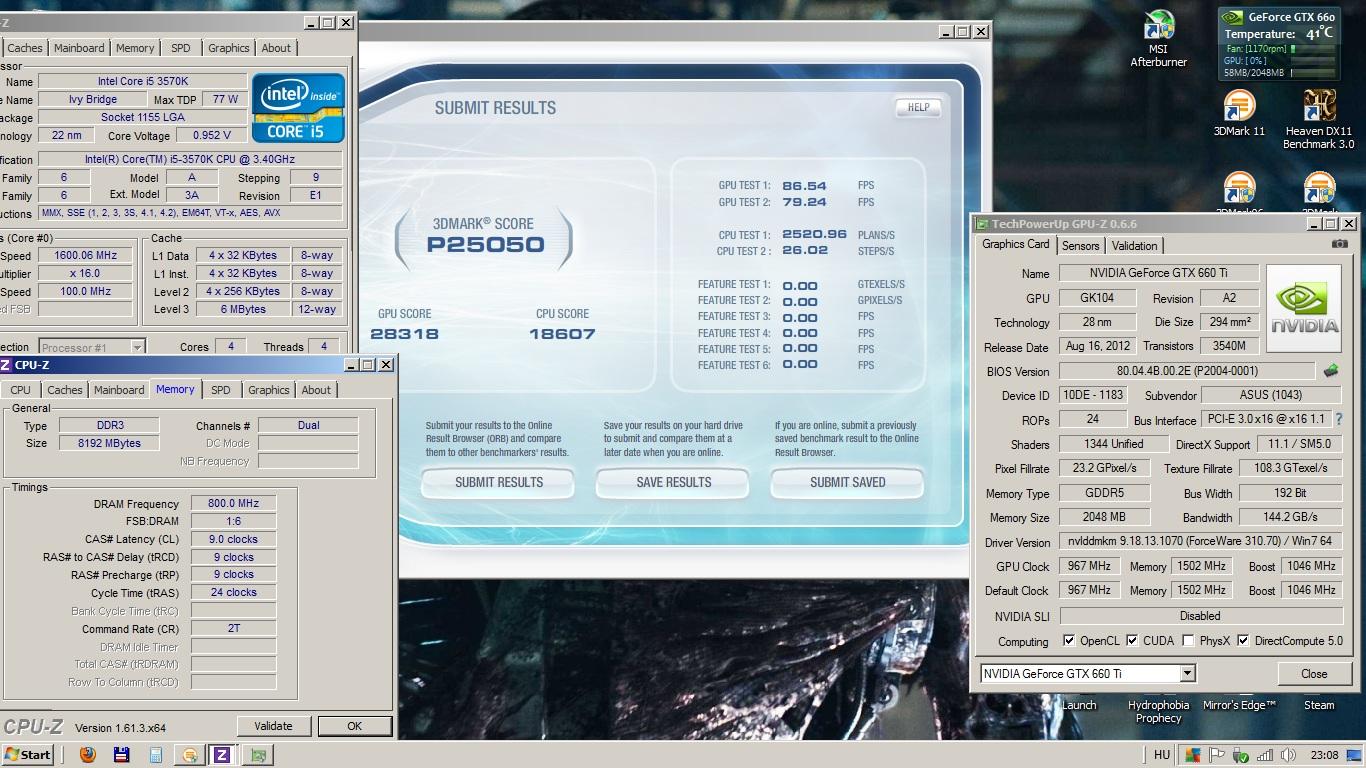
Task: Click the Hydrophobia Prophecy shortcut label
Action: pyautogui.click(x=1158, y=712)
